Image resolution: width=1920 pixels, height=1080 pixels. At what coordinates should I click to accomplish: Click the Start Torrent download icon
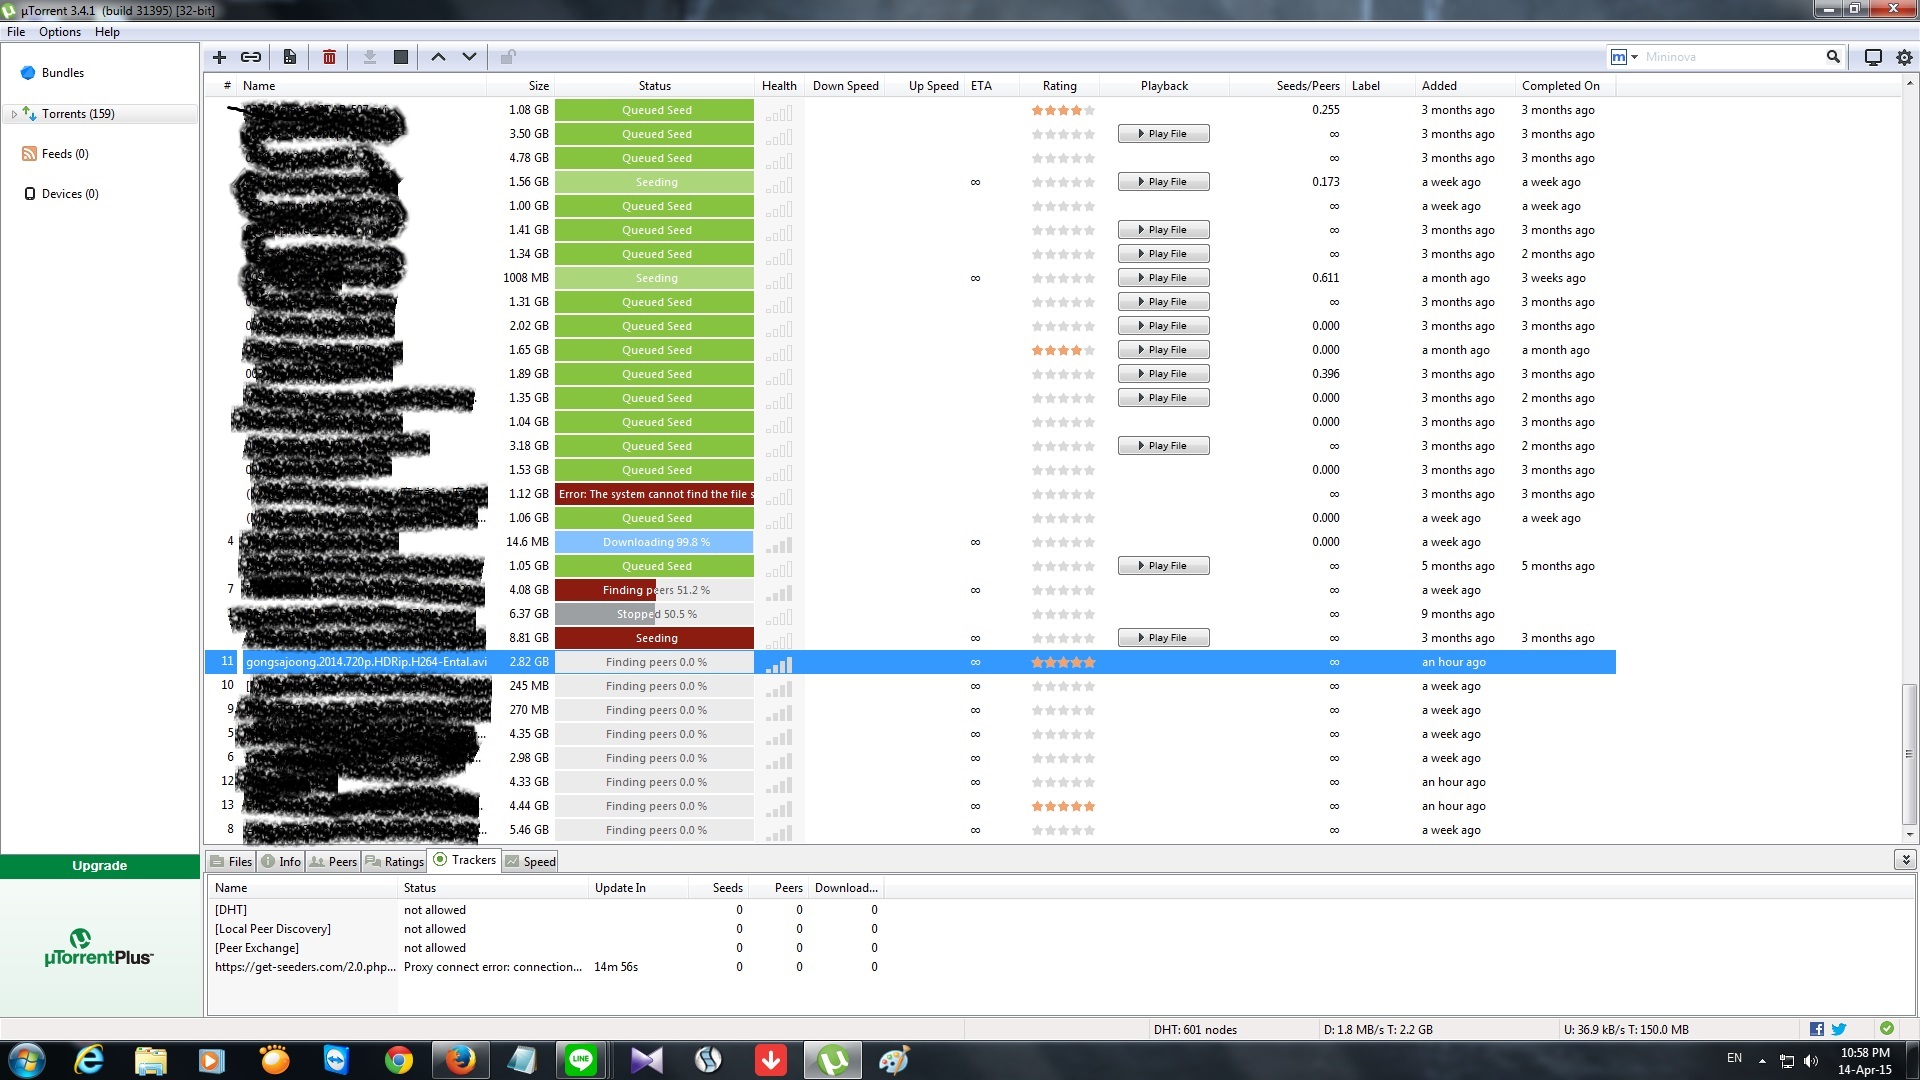[x=369, y=57]
